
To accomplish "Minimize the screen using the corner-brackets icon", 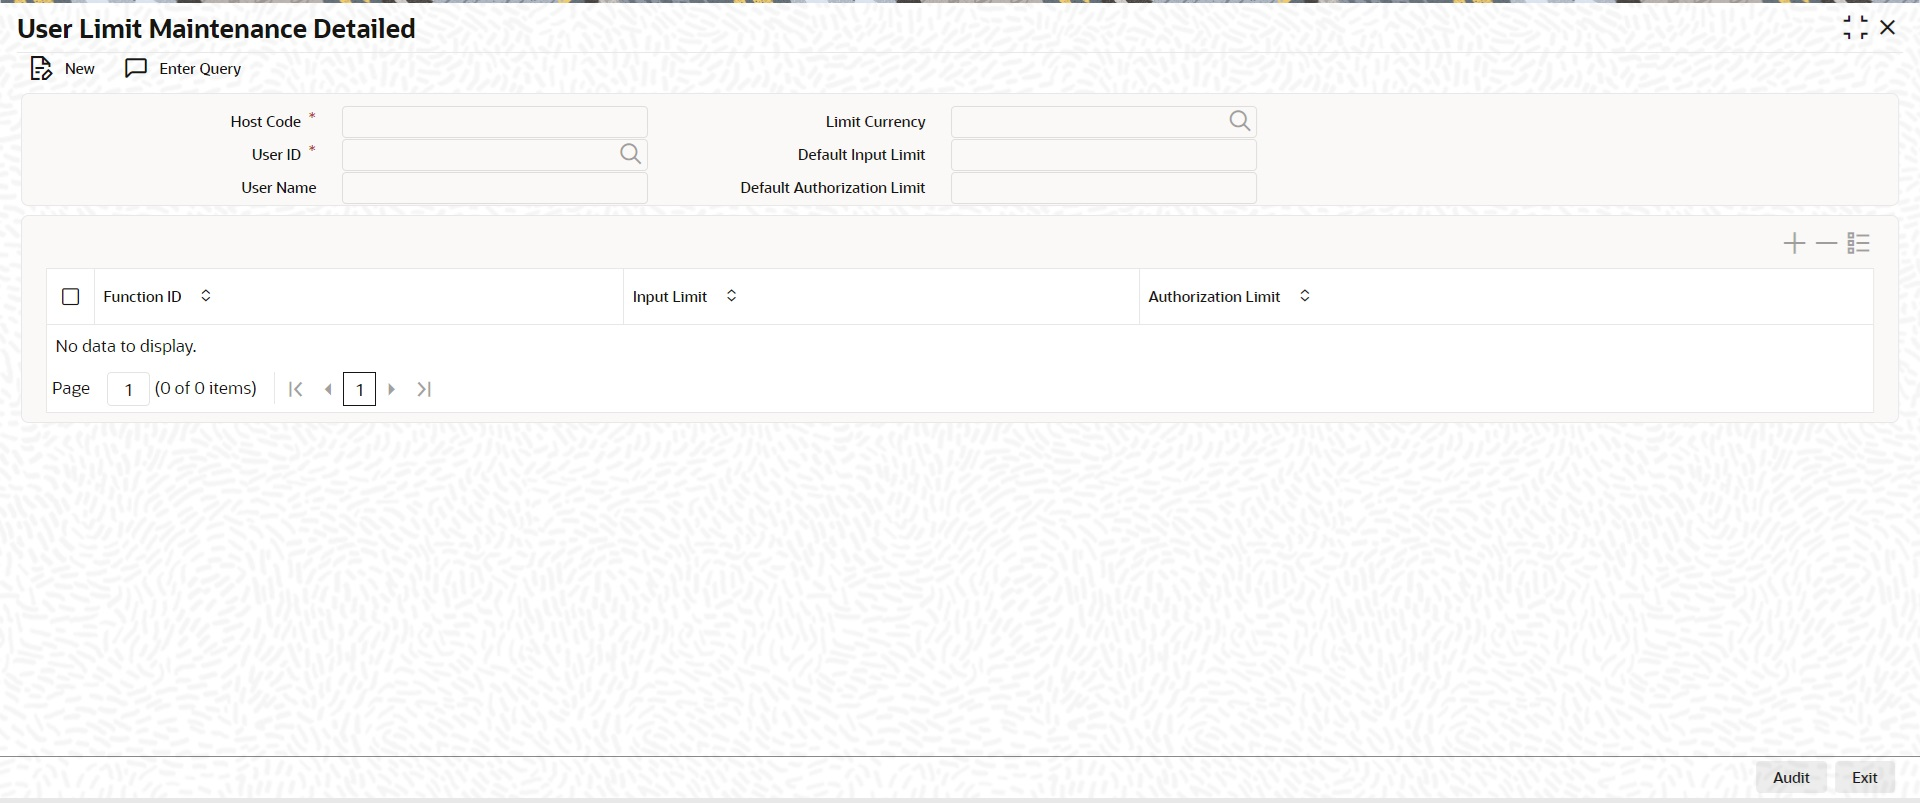I will (1855, 28).
